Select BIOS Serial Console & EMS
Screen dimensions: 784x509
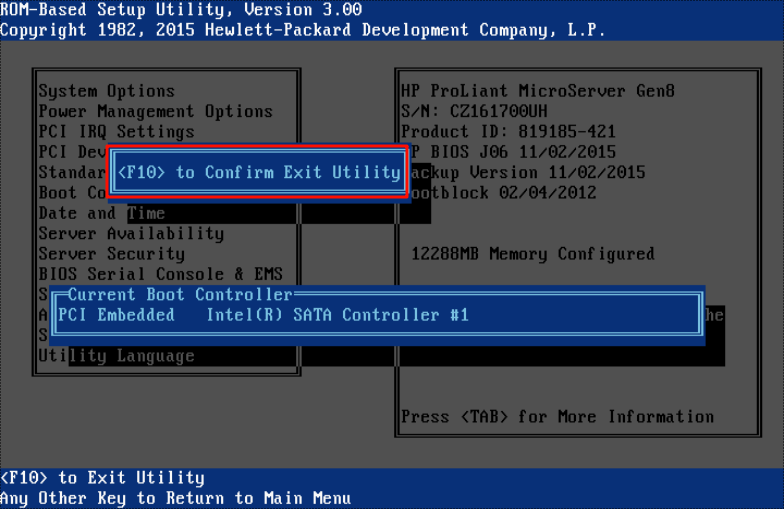[160, 274]
